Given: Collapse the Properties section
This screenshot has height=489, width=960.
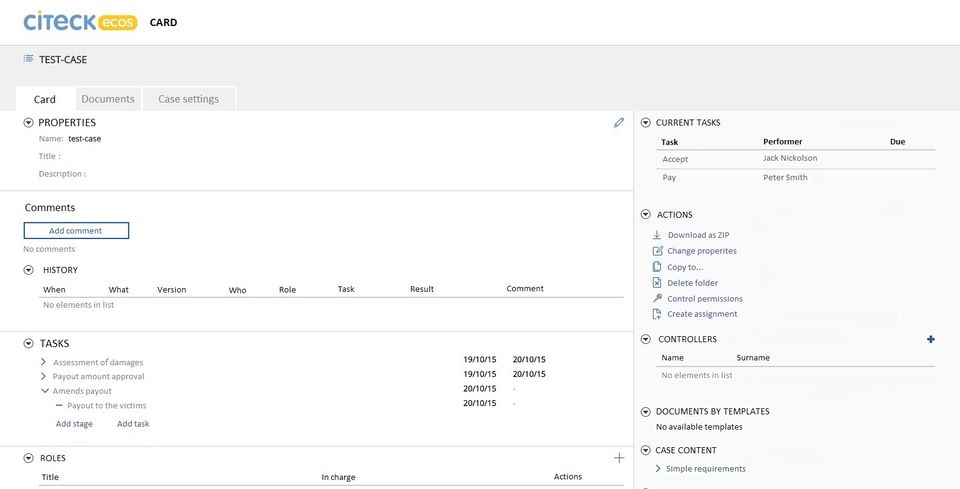Looking at the screenshot, I should [28, 123].
